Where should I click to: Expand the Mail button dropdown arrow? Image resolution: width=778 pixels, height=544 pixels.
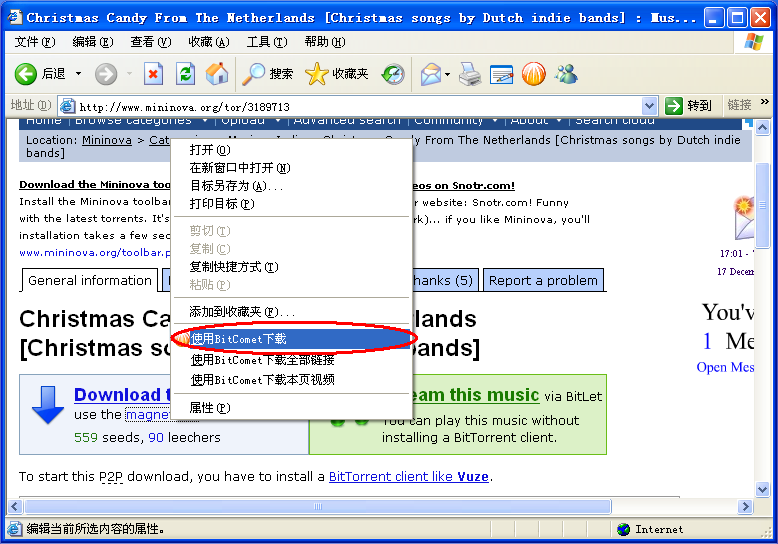(x=447, y=74)
